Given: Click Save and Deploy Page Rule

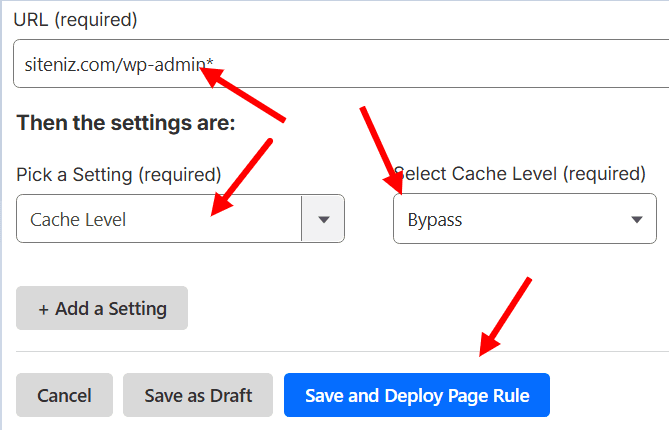Looking at the screenshot, I should 417,395.
